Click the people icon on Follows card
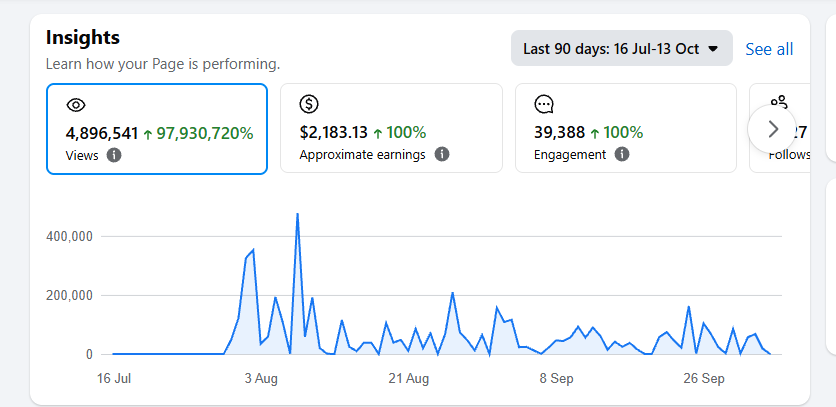Image resolution: width=836 pixels, height=407 pixels. pyautogui.click(x=779, y=101)
